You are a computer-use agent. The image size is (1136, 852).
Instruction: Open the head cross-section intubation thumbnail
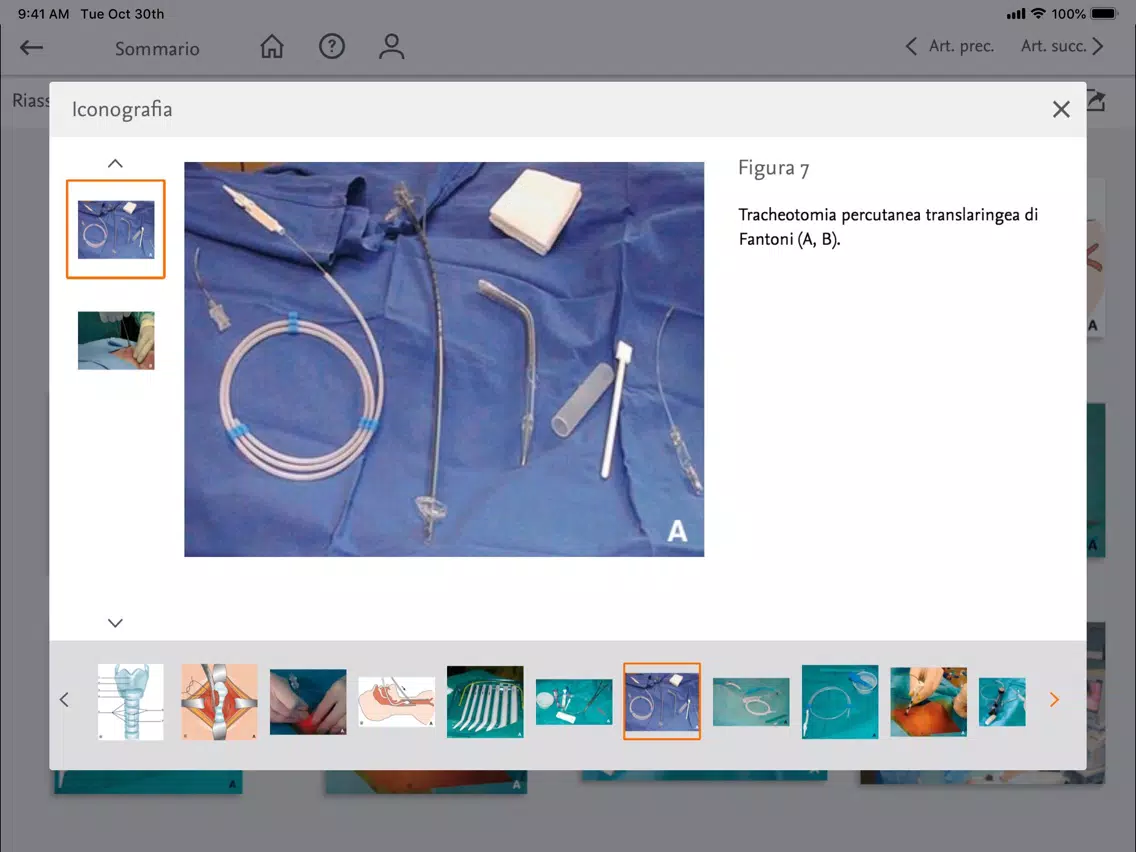coord(396,701)
